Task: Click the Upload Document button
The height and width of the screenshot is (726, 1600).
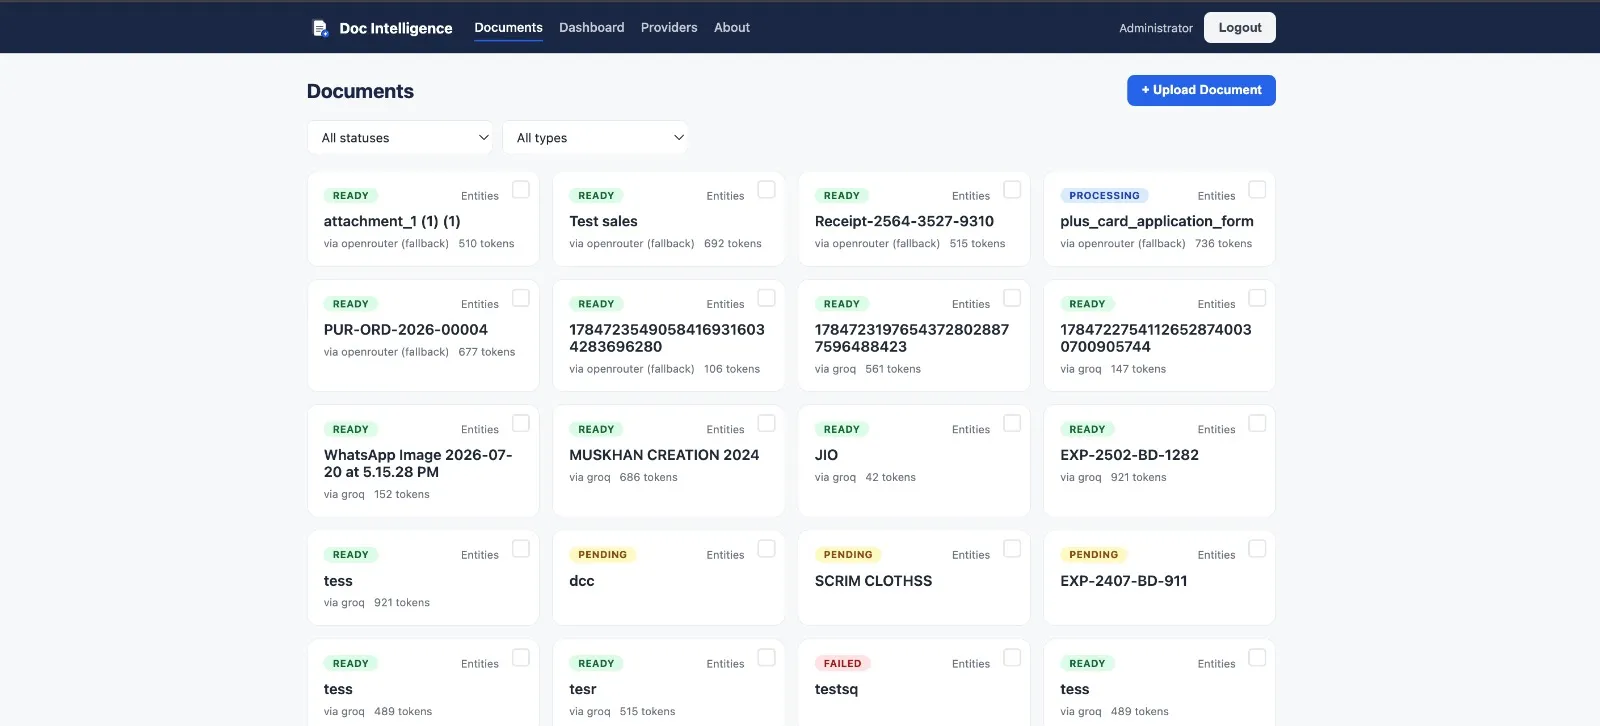Action: pos(1201,90)
